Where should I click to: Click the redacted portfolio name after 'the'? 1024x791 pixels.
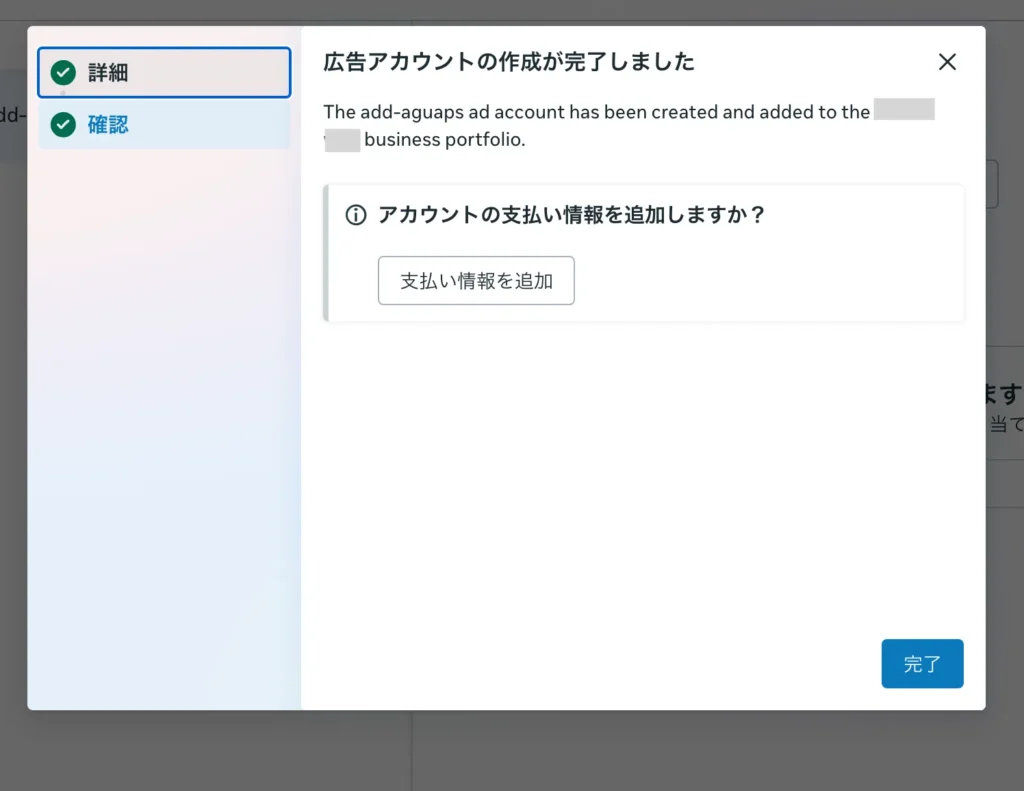tap(903, 111)
